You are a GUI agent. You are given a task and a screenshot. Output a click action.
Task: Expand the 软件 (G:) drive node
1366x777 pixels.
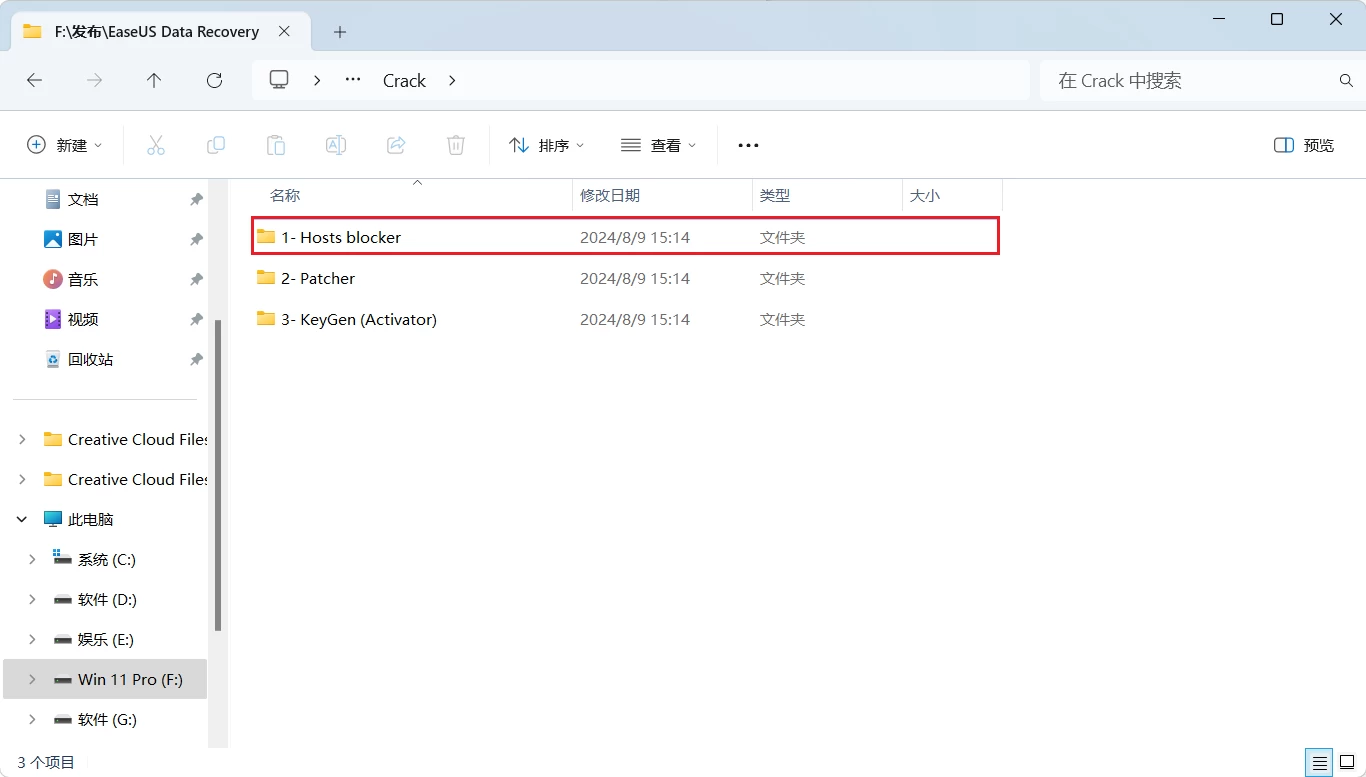click(32, 720)
